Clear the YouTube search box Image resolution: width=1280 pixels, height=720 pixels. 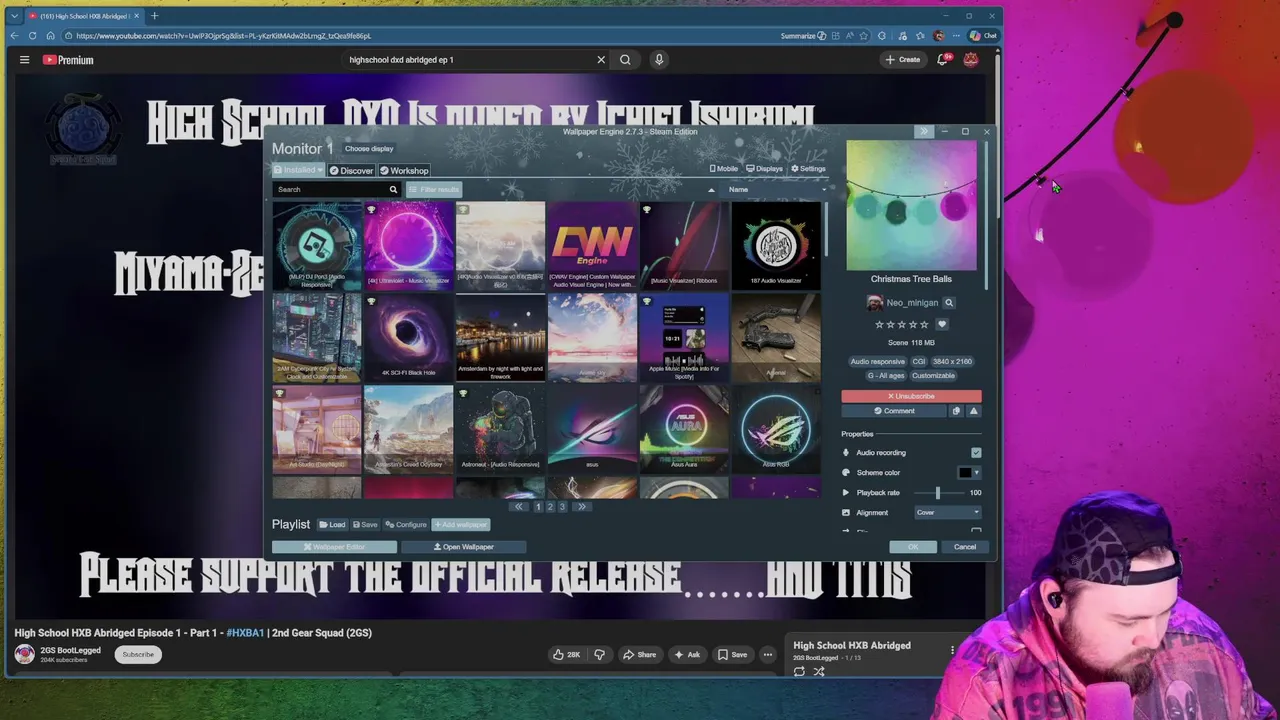[601, 60]
